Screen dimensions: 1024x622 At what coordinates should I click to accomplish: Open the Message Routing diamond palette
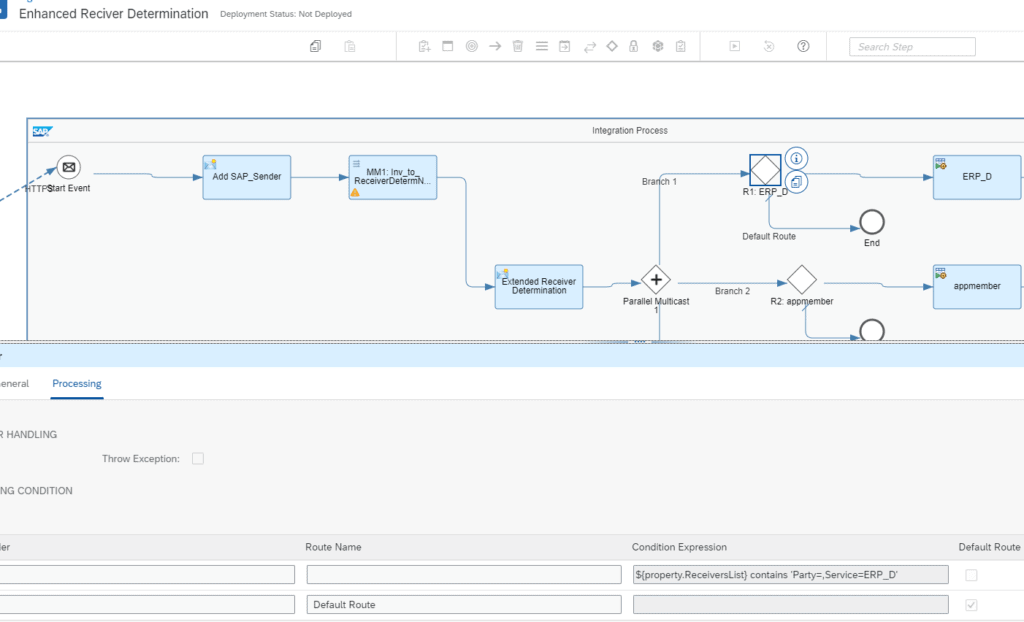point(612,46)
